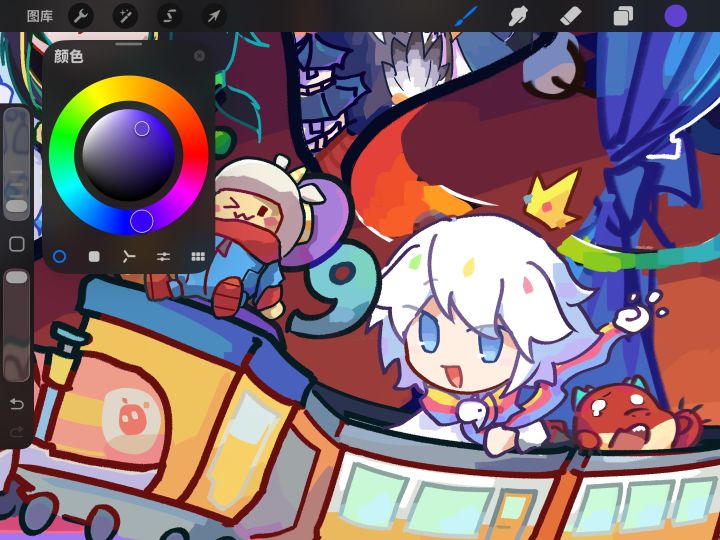Click the brush size slider handle
The width and height of the screenshot is (720, 540).
coord(17,205)
